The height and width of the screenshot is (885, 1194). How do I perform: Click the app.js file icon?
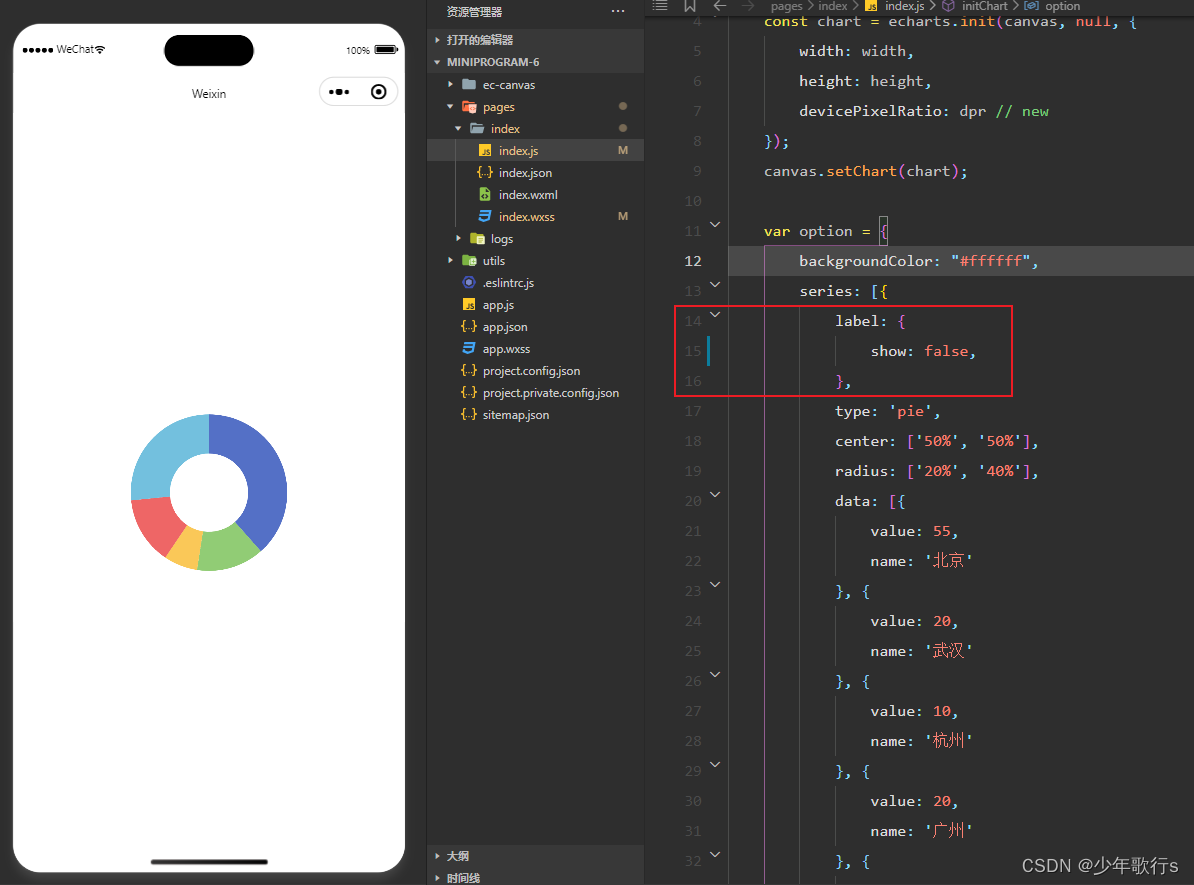[x=469, y=305]
